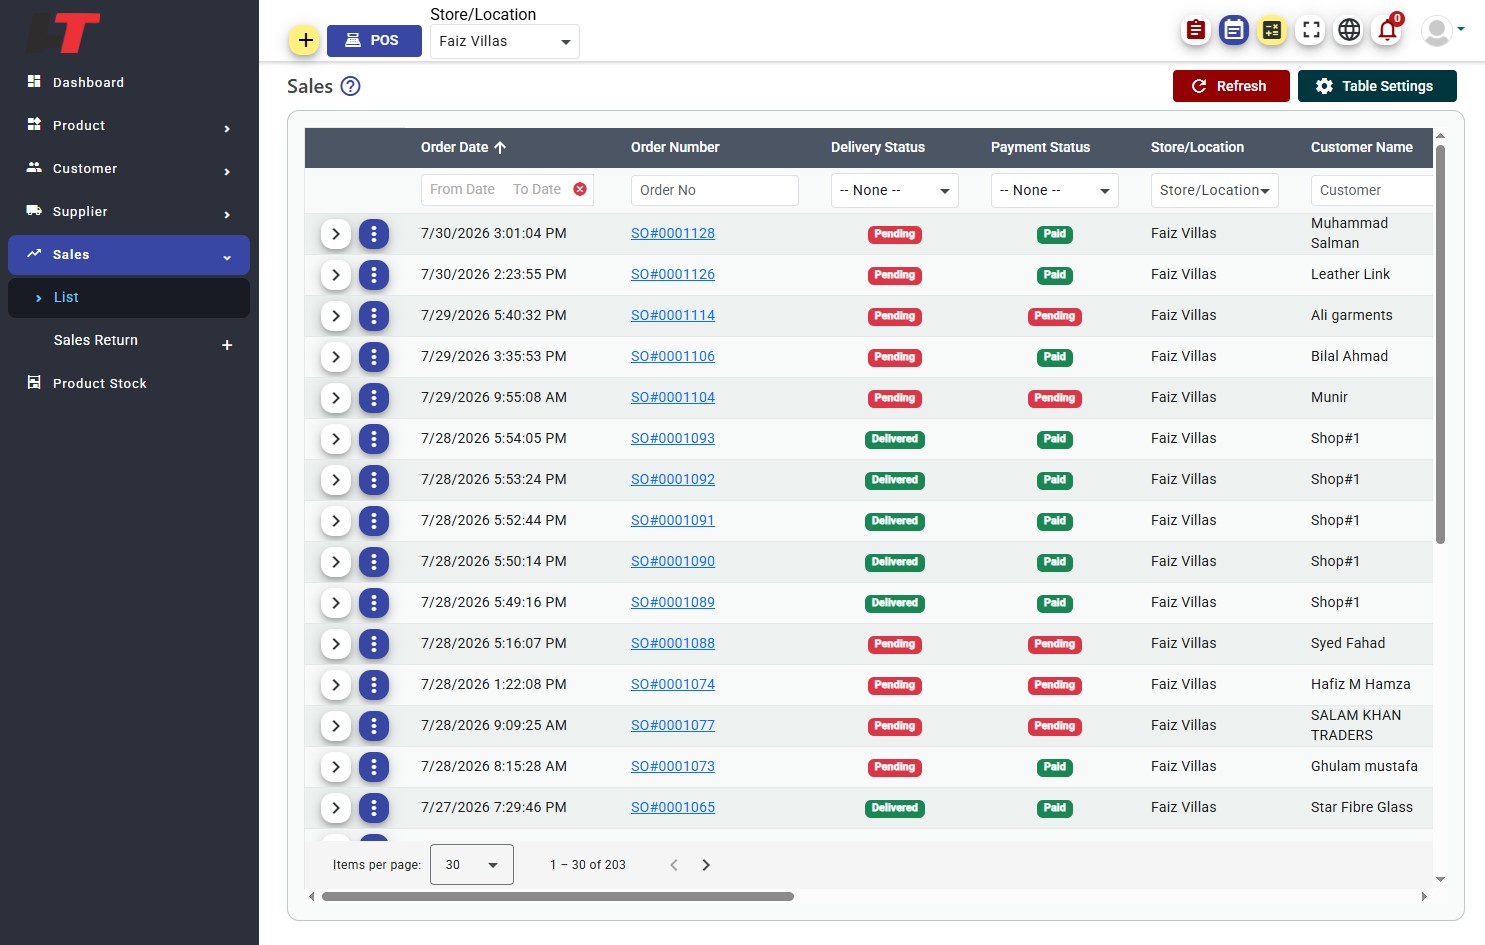The height and width of the screenshot is (945, 1485).
Task: Click the To Date filter field
Action: pyautogui.click(x=537, y=189)
